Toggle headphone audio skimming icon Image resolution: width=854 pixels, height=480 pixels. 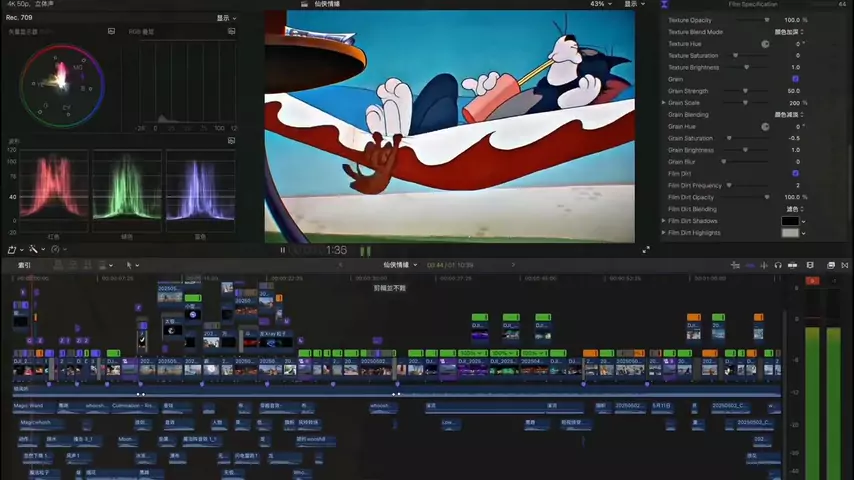point(778,265)
